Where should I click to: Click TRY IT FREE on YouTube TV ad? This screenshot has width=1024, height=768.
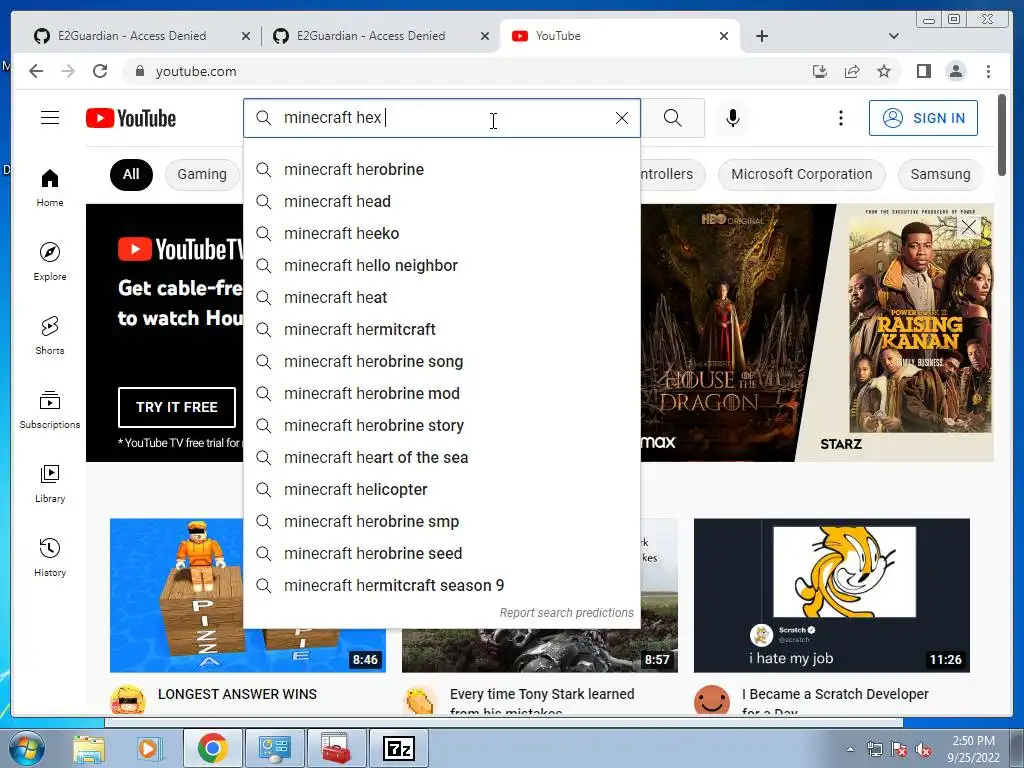click(x=176, y=407)
